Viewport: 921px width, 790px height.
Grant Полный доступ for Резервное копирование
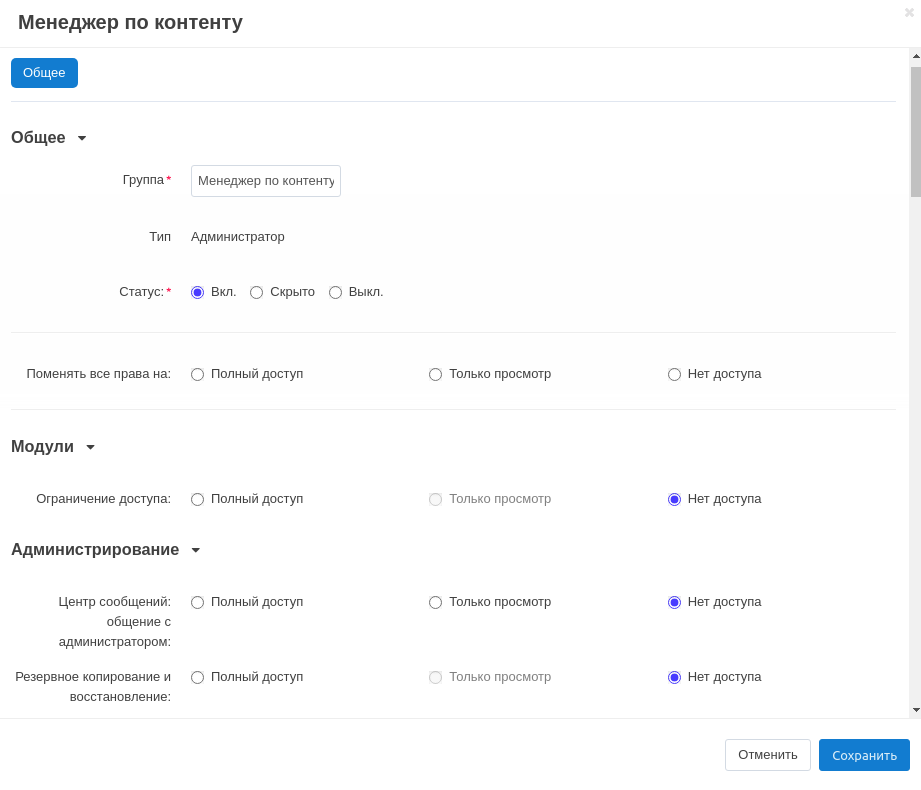tap(198, 677)
